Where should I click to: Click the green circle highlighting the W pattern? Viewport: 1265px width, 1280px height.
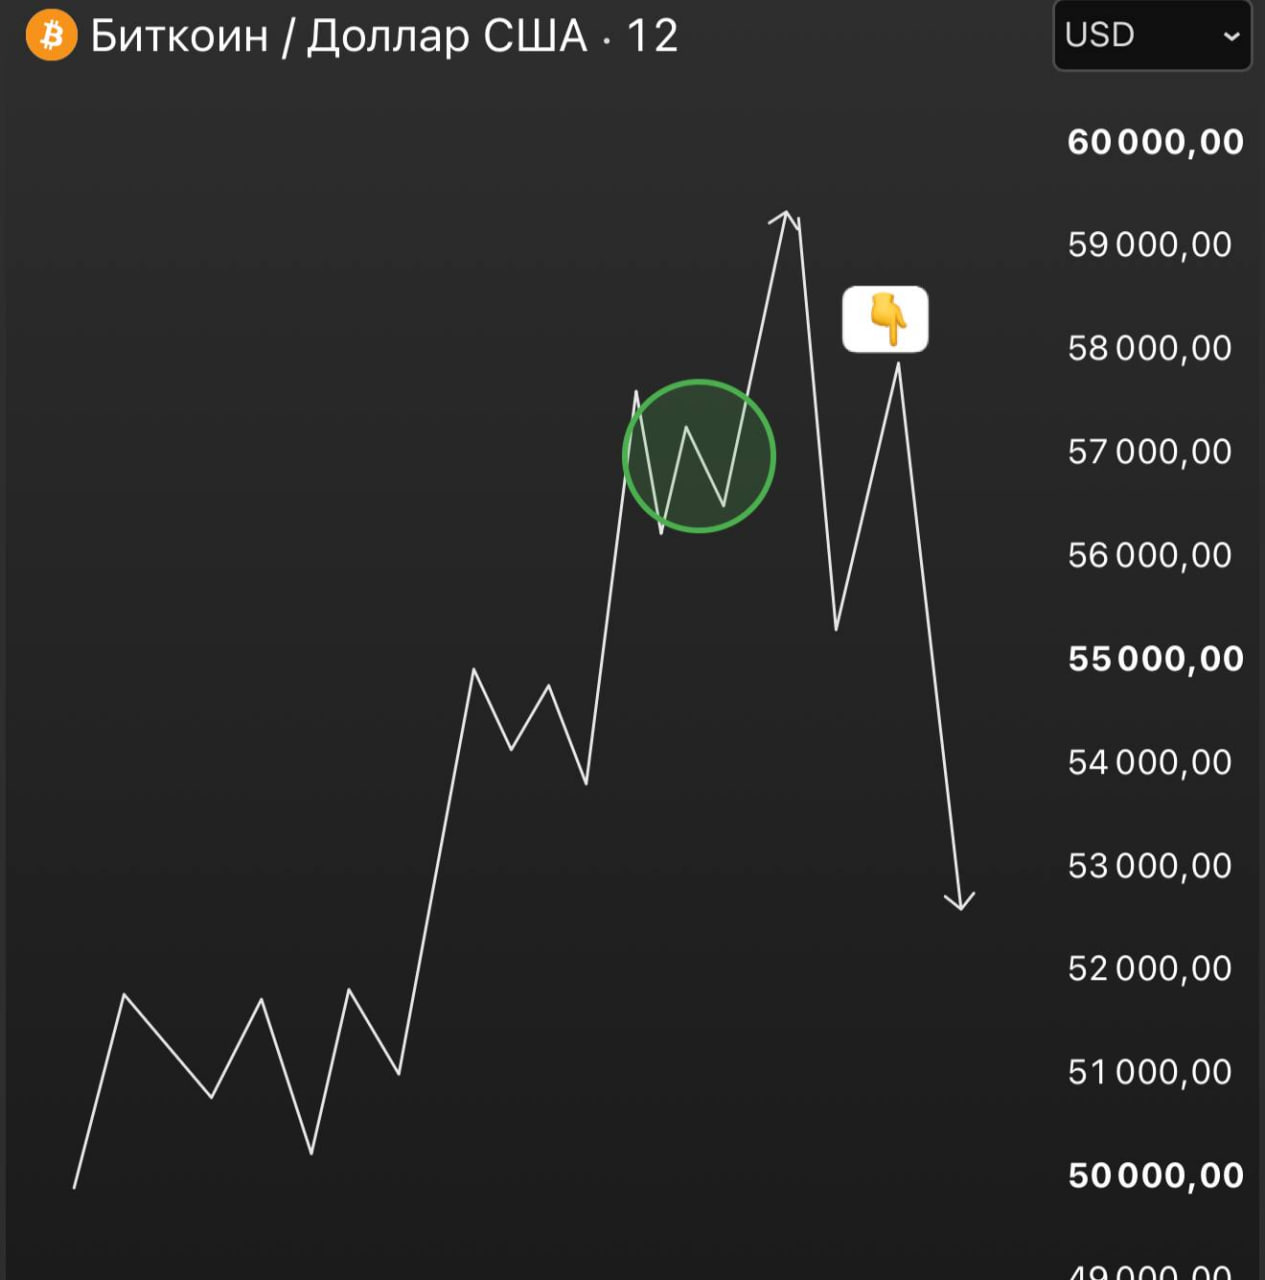tap(699, 456)
